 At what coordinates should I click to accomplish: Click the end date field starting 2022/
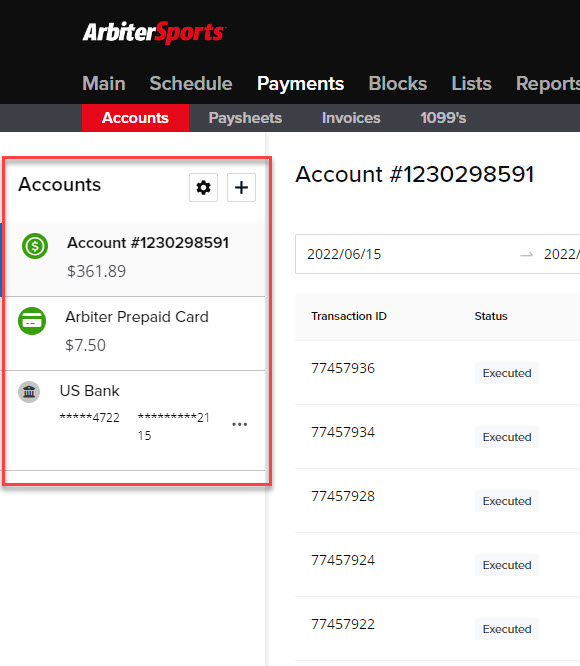[562, 254]
